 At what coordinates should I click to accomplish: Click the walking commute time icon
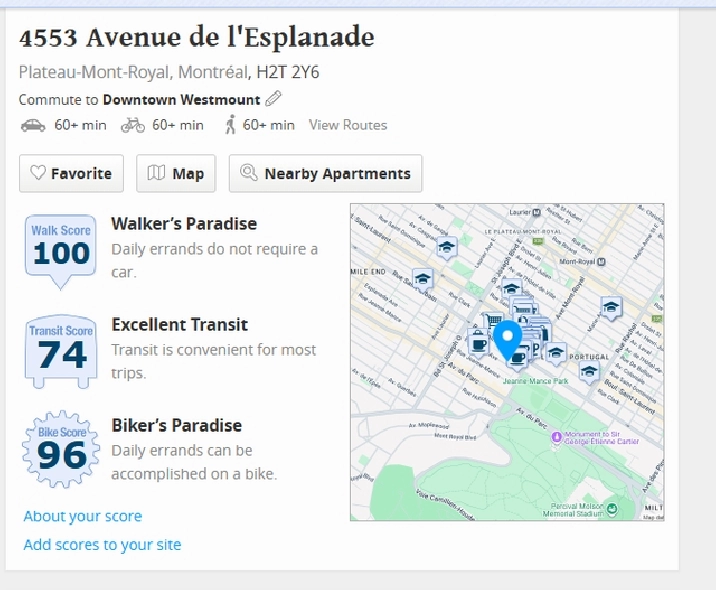pos(231,124)
